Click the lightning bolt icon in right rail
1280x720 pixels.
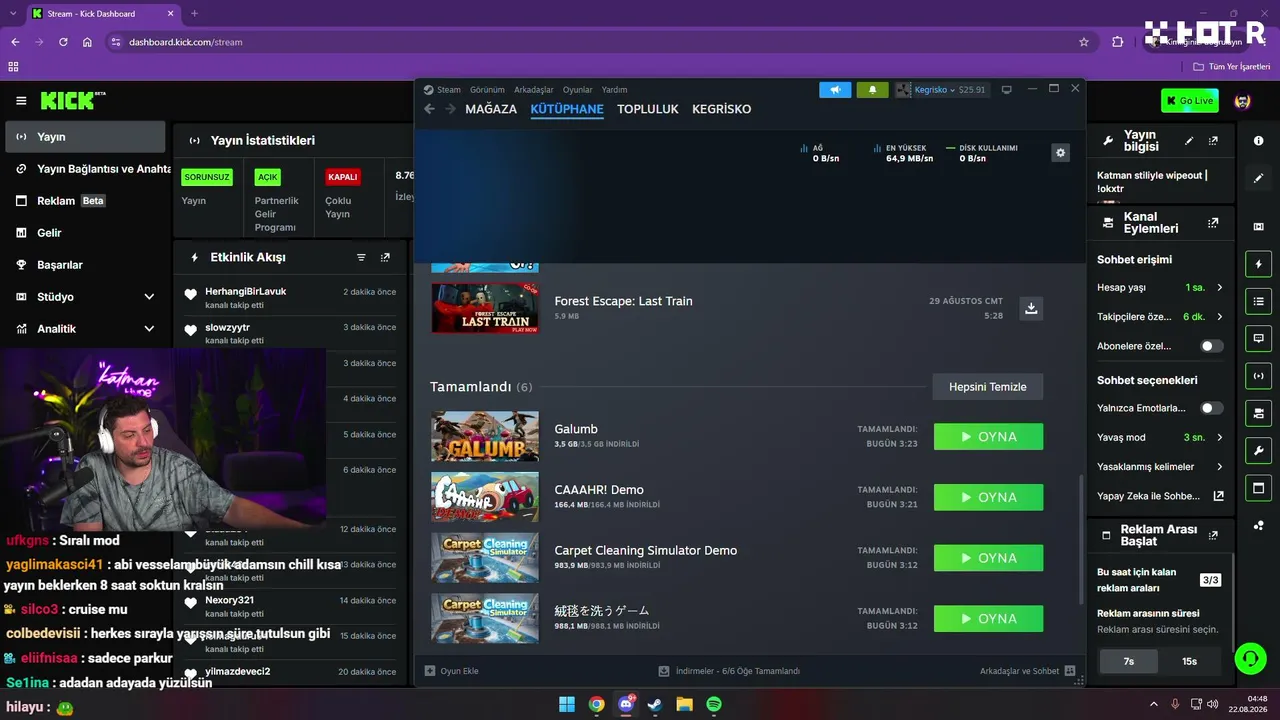tap(1258, 264)
